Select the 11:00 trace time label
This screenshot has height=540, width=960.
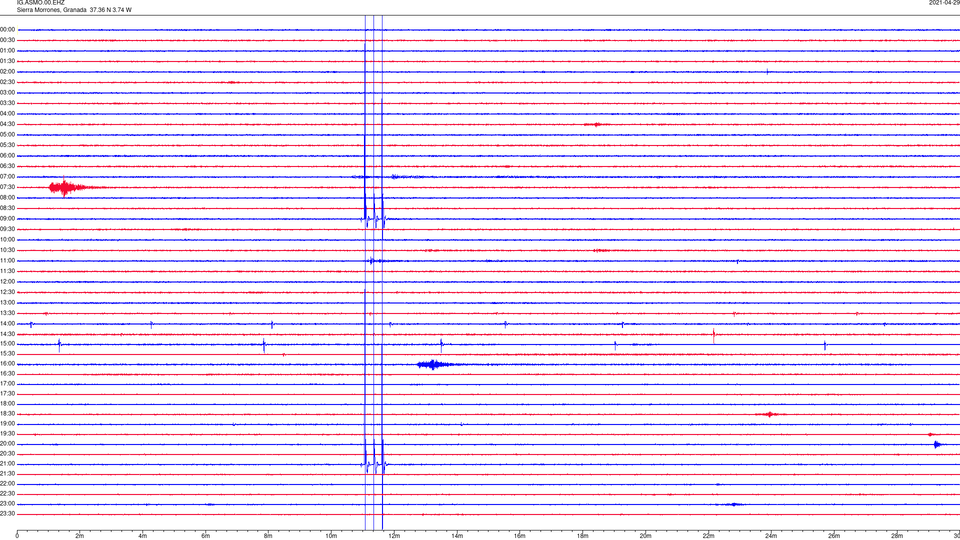(7, 260)
